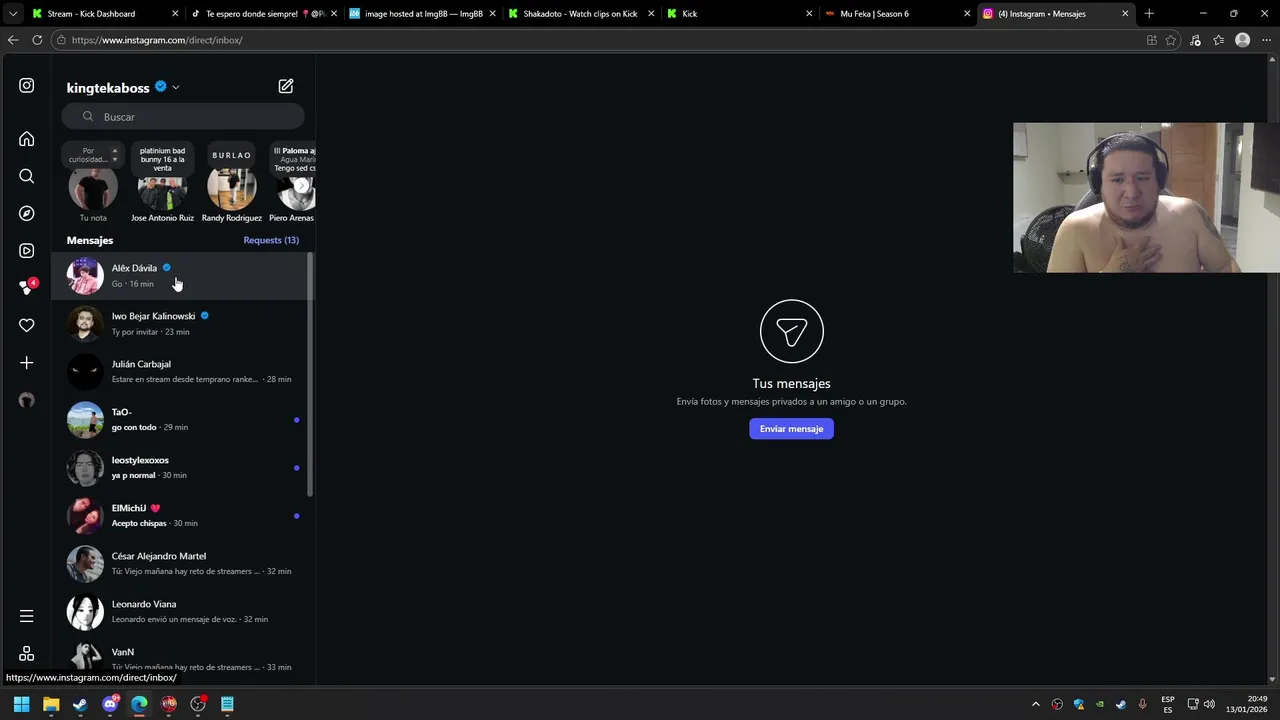Open the Favorites list icon
Screen dimensions: 1280x720
coord(1219,40)
